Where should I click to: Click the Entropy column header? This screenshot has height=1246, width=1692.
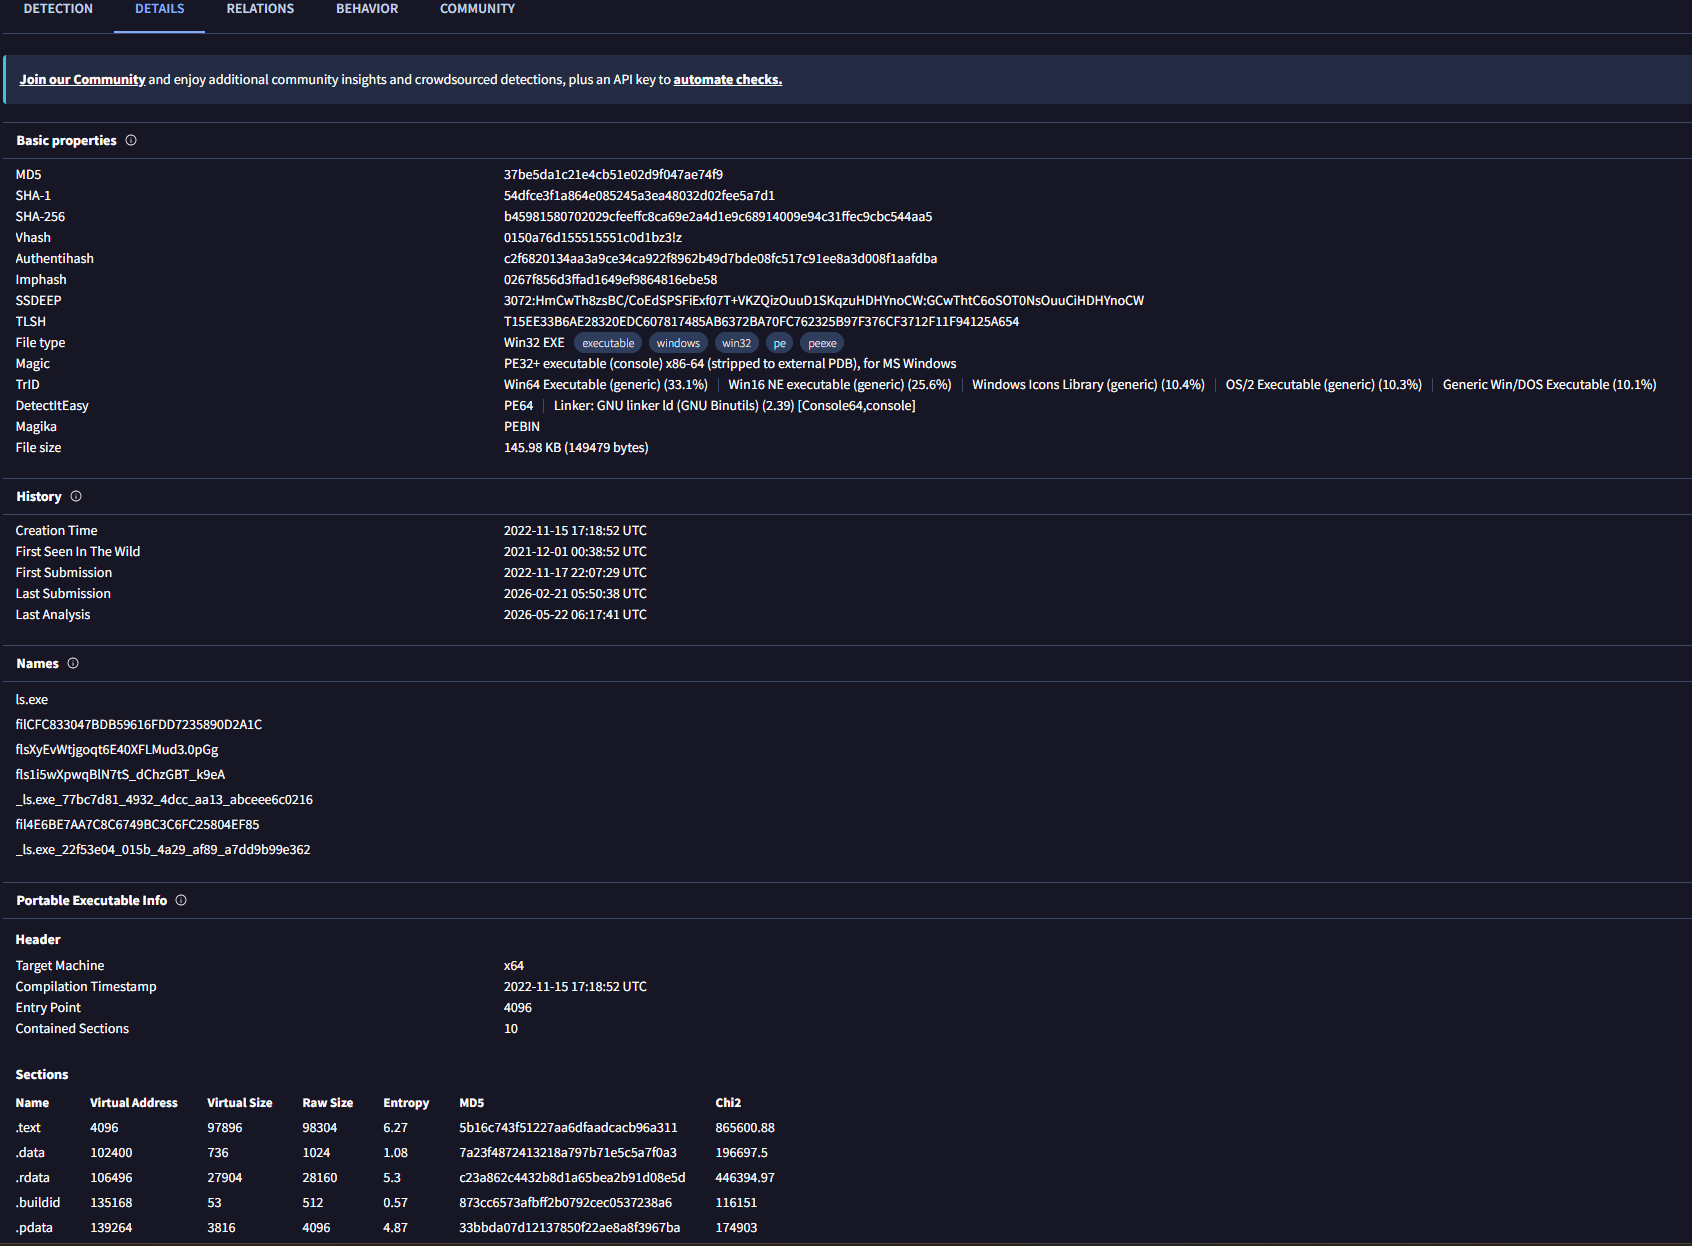[x=406, y=1102]
